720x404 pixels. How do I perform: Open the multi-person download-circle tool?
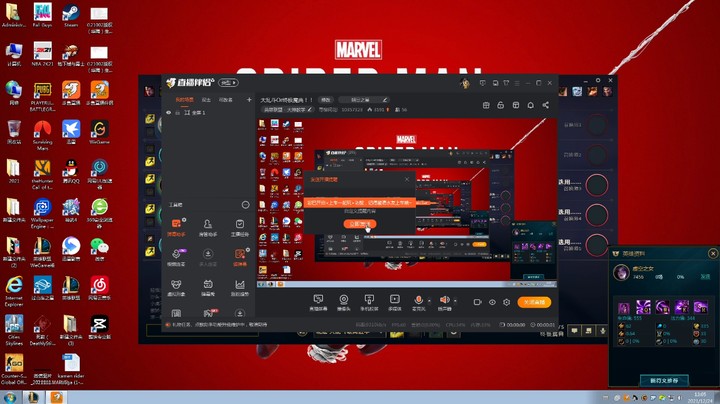point(208,258)
